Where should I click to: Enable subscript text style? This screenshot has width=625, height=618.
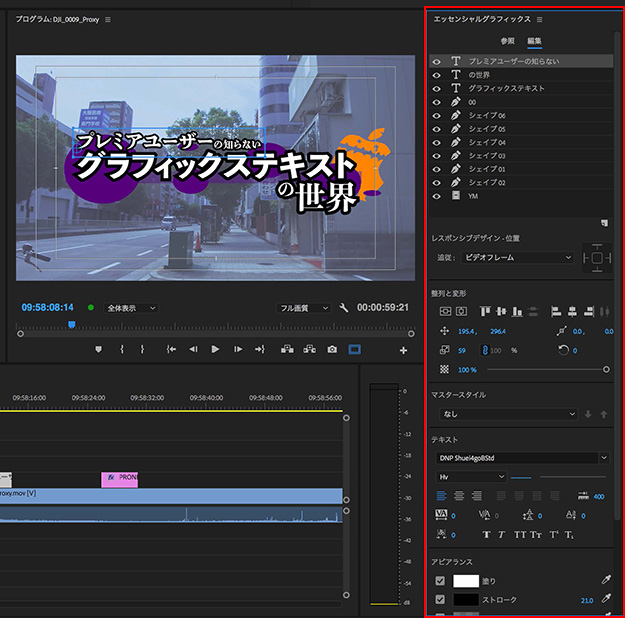tap(569, 535)
